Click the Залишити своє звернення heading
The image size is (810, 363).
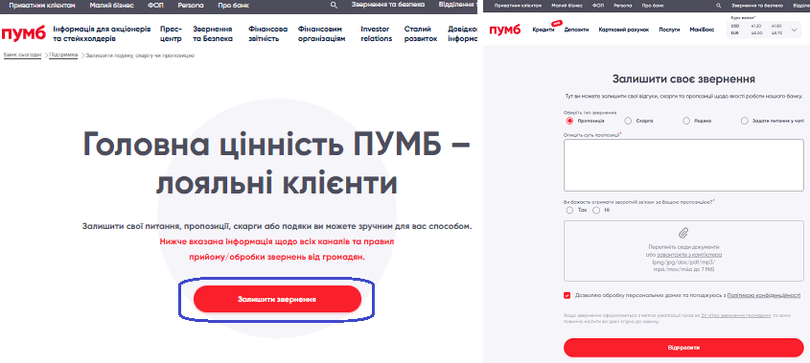pyautogui.click(x=683, y=79)
